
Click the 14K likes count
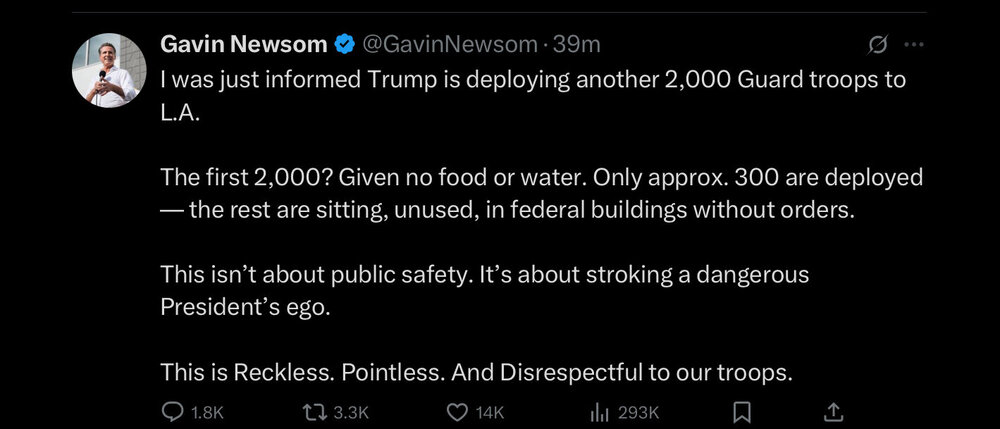pos(491,412)
